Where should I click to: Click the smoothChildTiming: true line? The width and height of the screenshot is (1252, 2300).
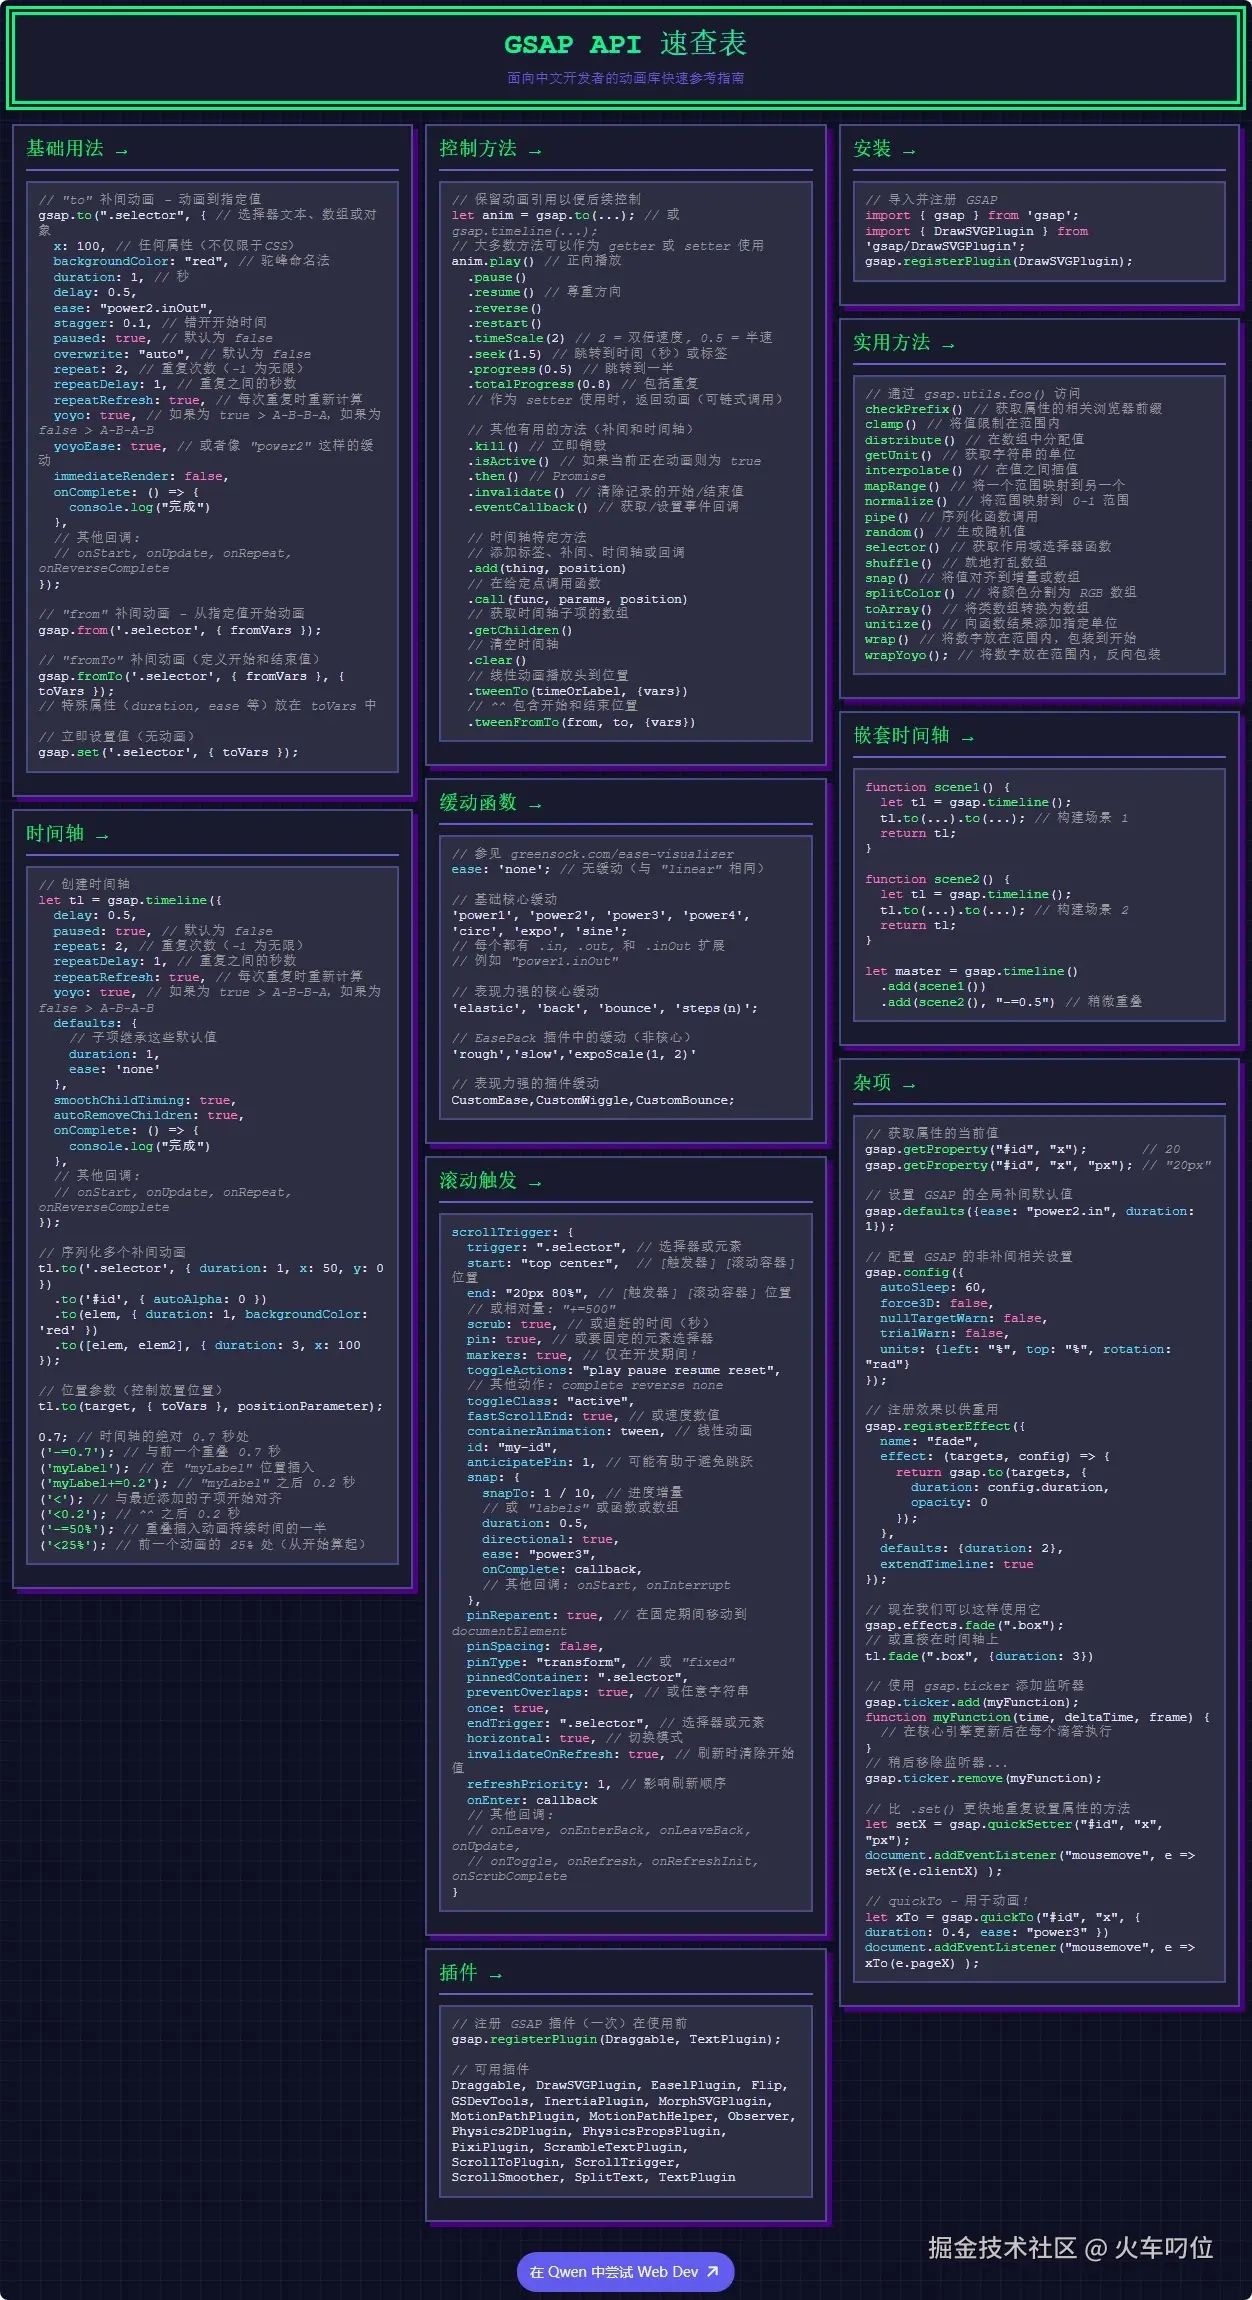(143, 1100)
